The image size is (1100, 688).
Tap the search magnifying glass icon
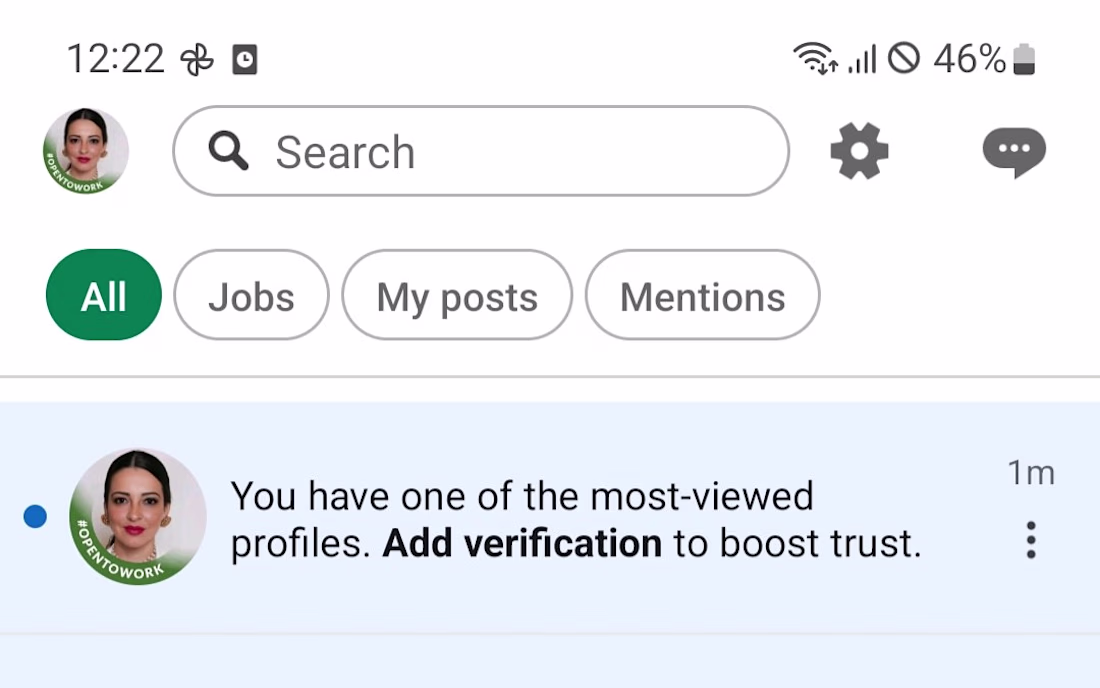pyautogui.click(x=229, y=152)
